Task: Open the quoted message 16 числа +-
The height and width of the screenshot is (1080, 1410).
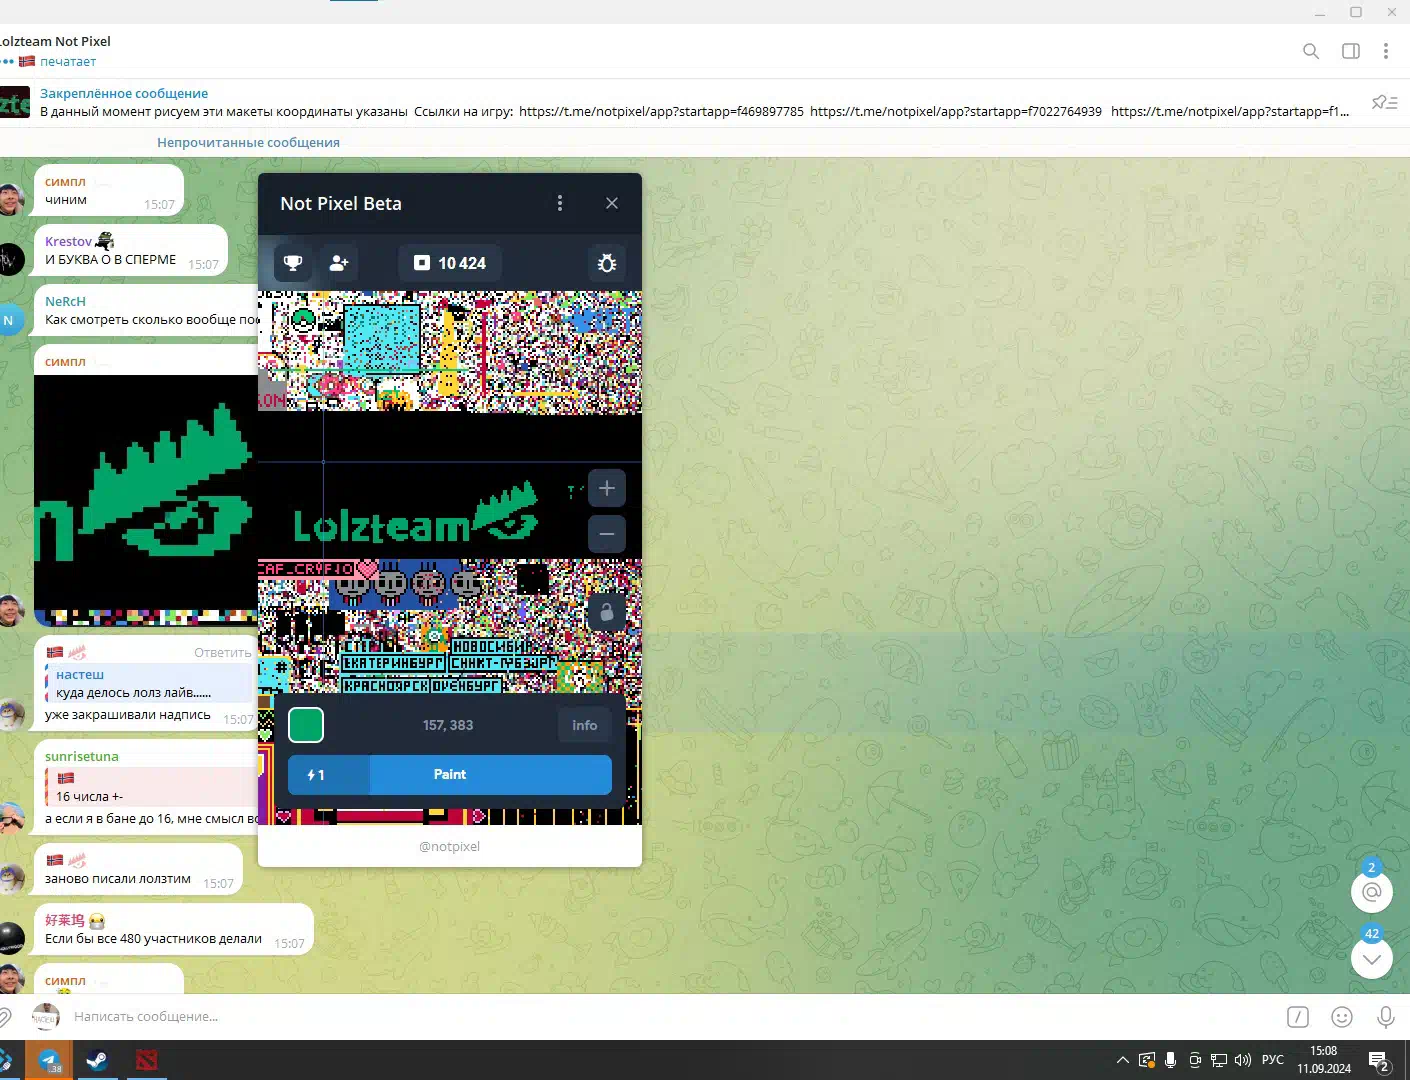Action: coord(150,787)
